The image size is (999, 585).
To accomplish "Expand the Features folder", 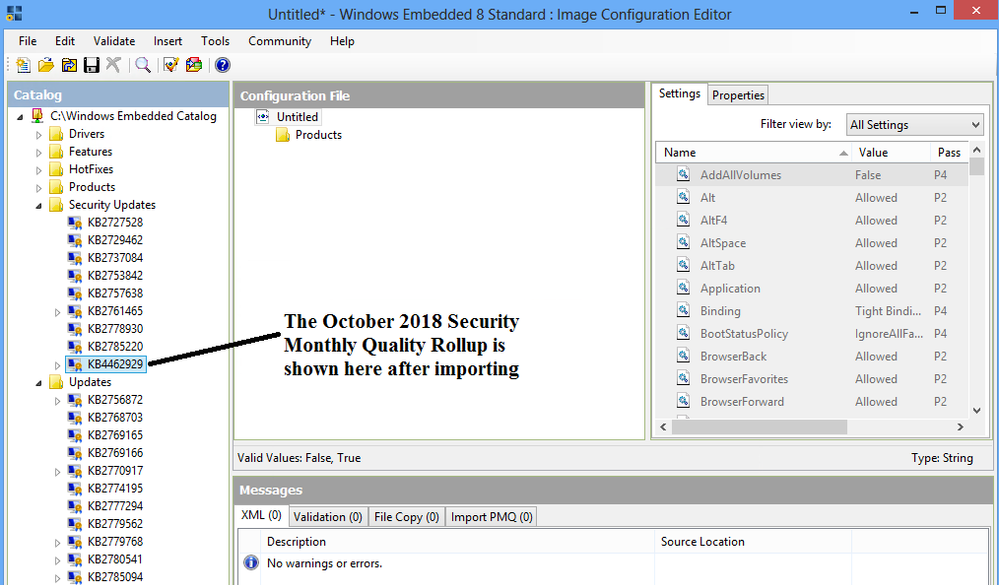I will [39, 152].
